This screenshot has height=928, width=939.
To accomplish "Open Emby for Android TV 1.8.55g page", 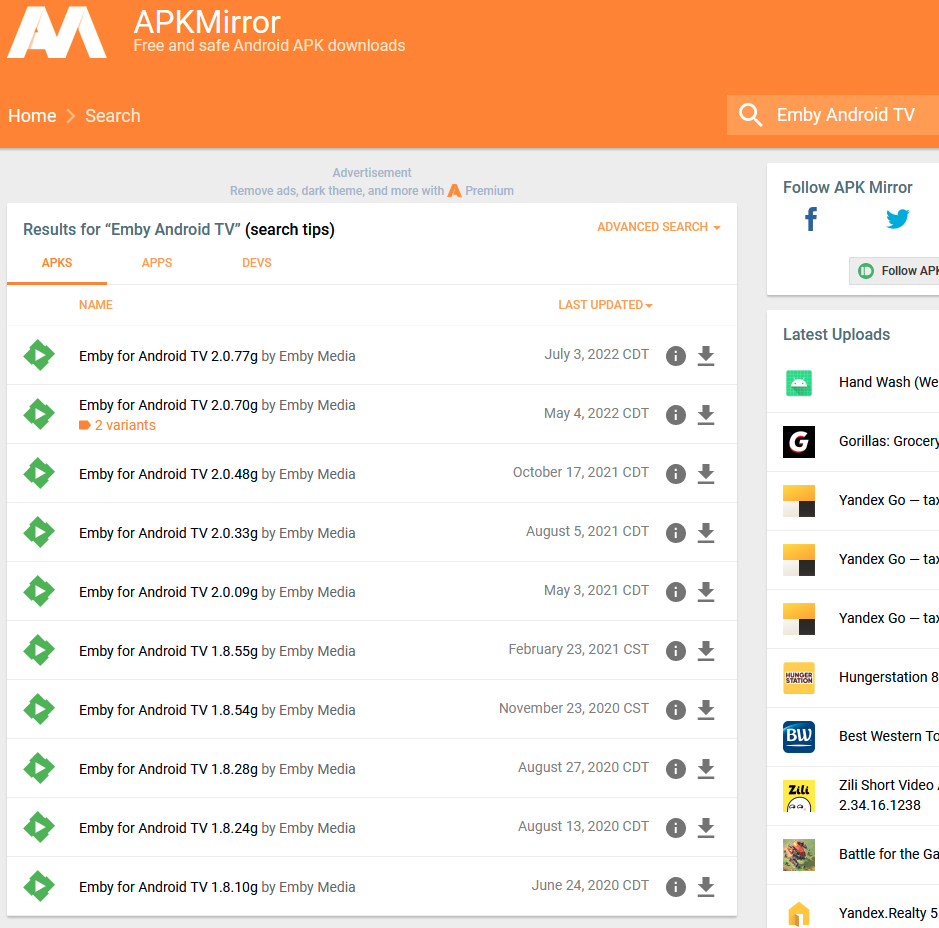I will [168, 651].
